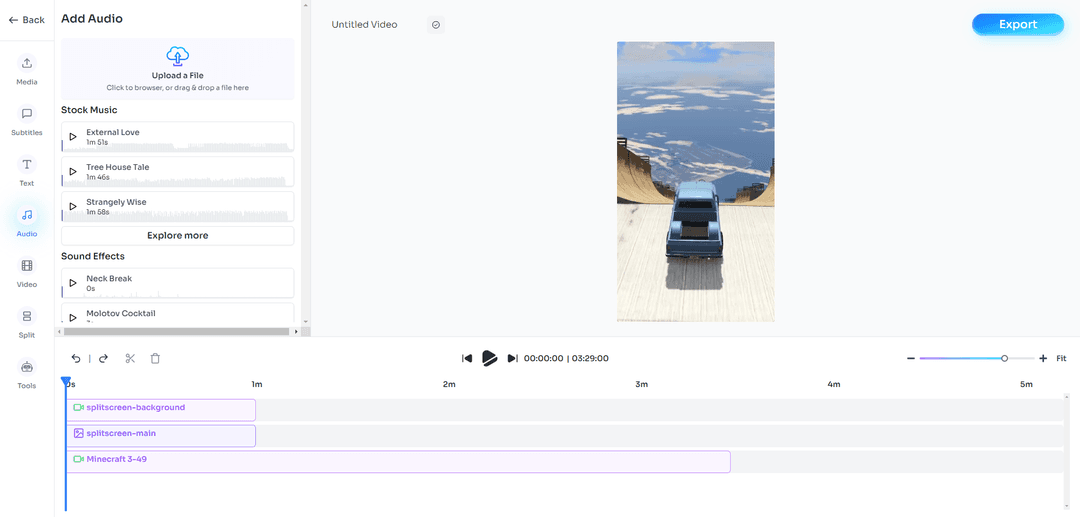The image size is (1080, 517).
Task: Preview the External Love stock track
Action: pos(73,136)
